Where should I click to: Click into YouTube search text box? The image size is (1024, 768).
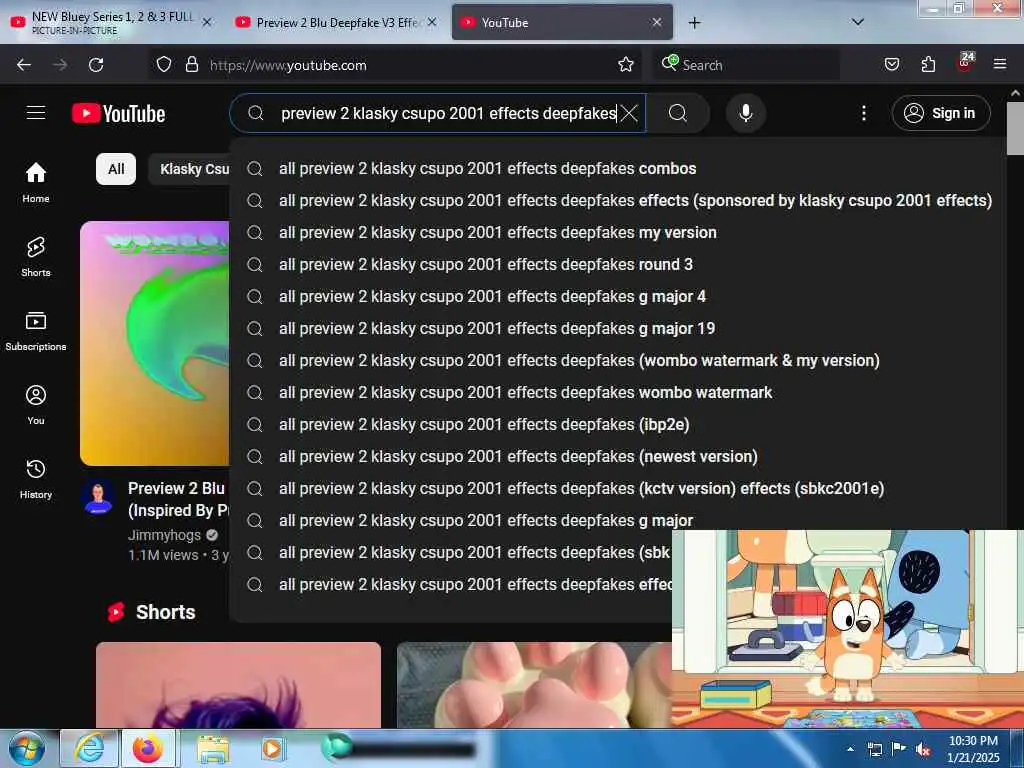tap(448, 113)
